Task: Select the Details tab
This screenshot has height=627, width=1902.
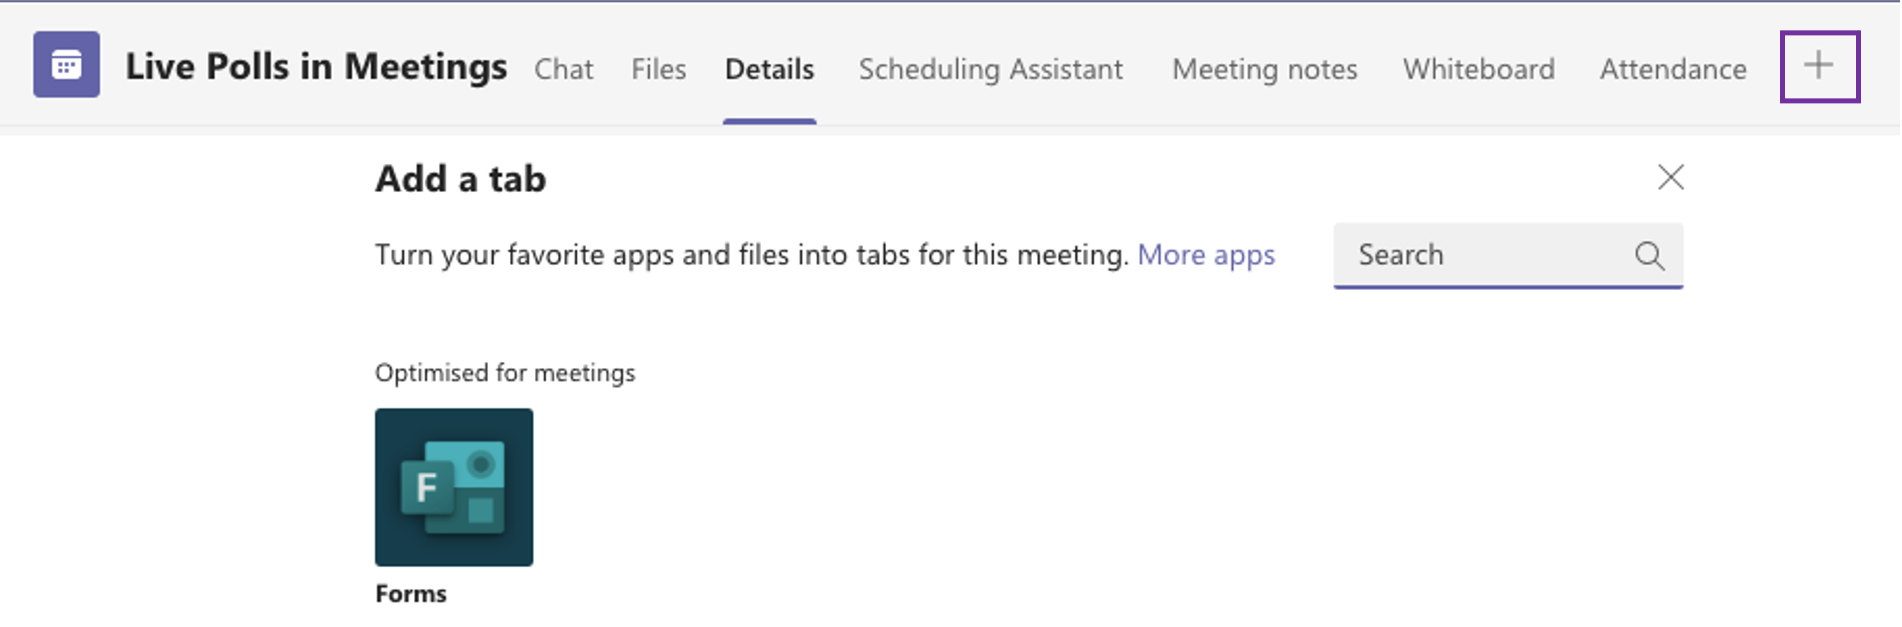Action: pyautogui.click(x=769, y=69)
